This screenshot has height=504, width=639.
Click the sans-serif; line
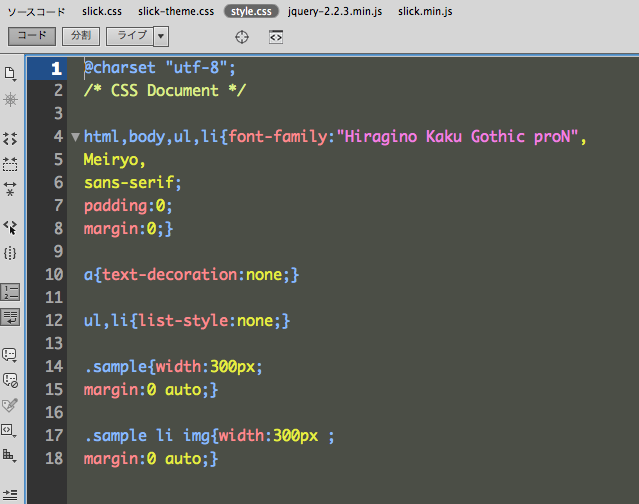[132, 183]
